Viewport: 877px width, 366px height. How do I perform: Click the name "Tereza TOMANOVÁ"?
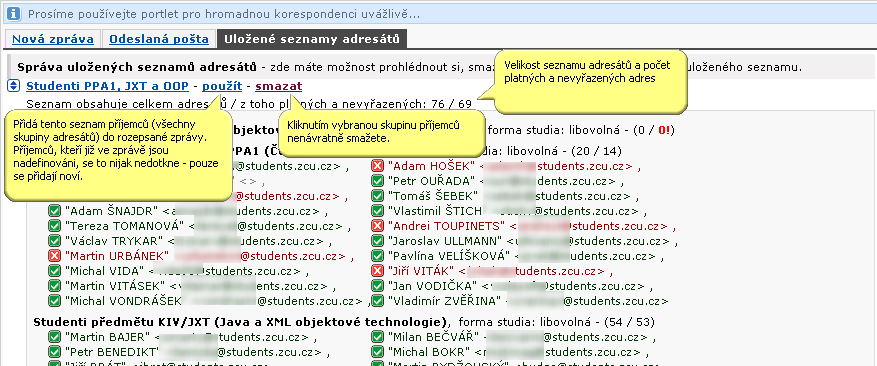[124, 226]
